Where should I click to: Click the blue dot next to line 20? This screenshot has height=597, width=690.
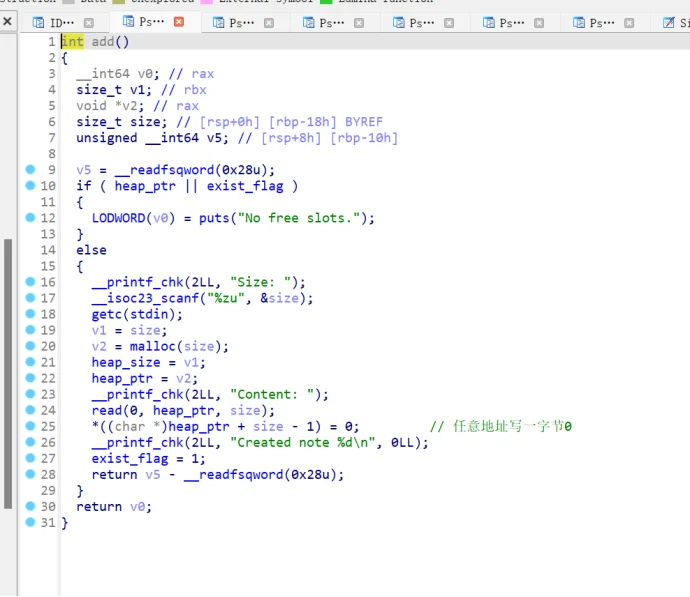[x=30, y=346]
